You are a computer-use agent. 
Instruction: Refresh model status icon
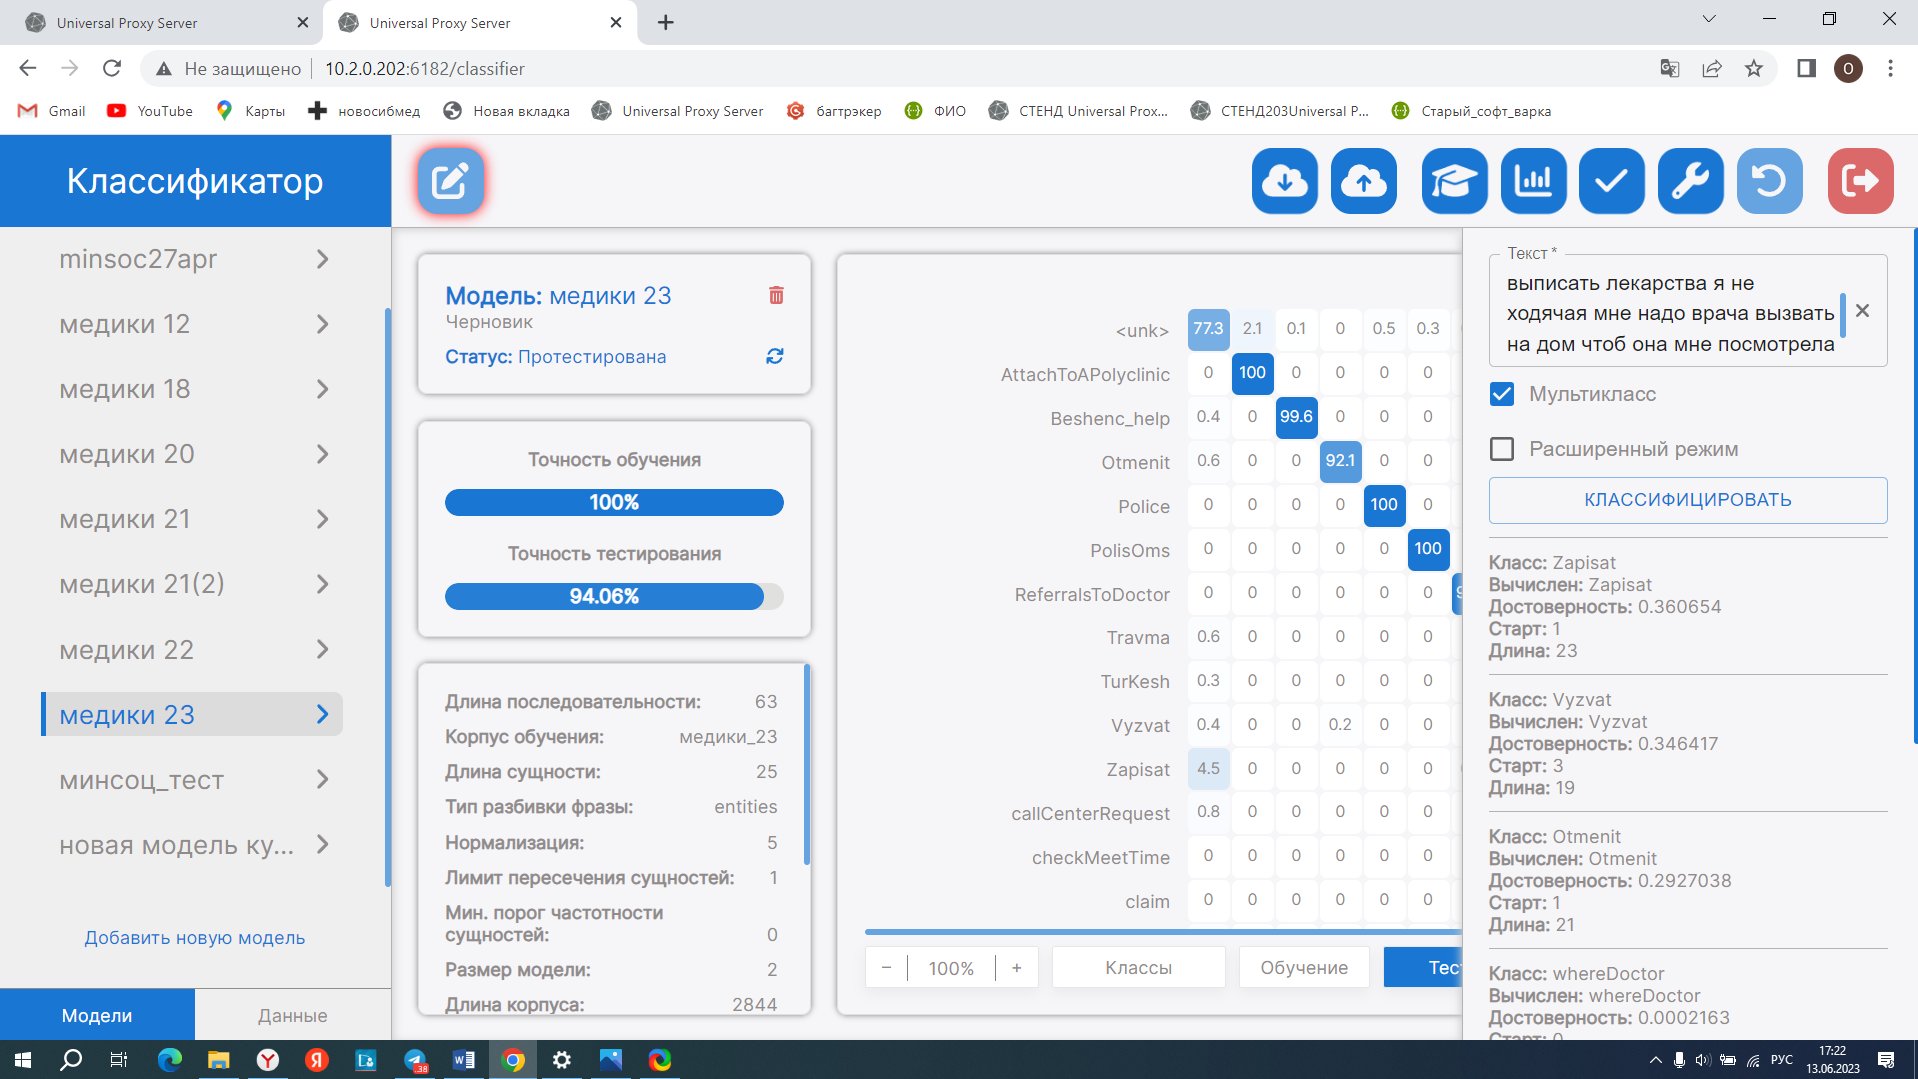774,357
